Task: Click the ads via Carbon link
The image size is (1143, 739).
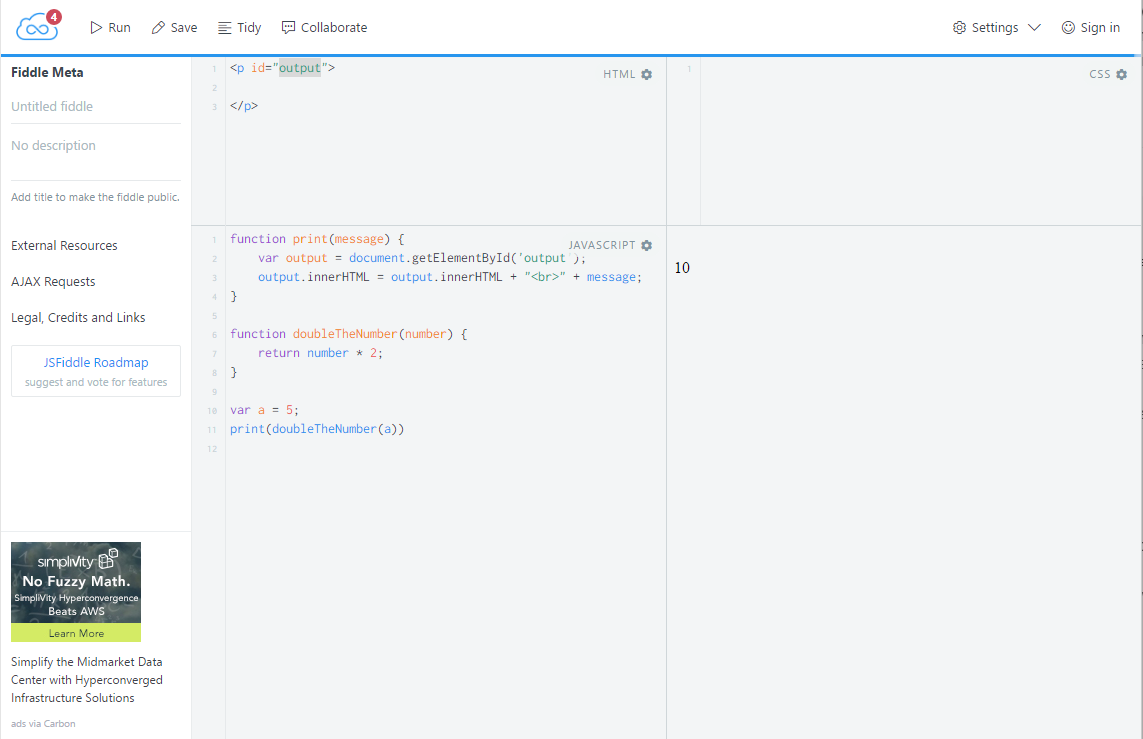Action: pyautogui.click(x=43, y=723)
